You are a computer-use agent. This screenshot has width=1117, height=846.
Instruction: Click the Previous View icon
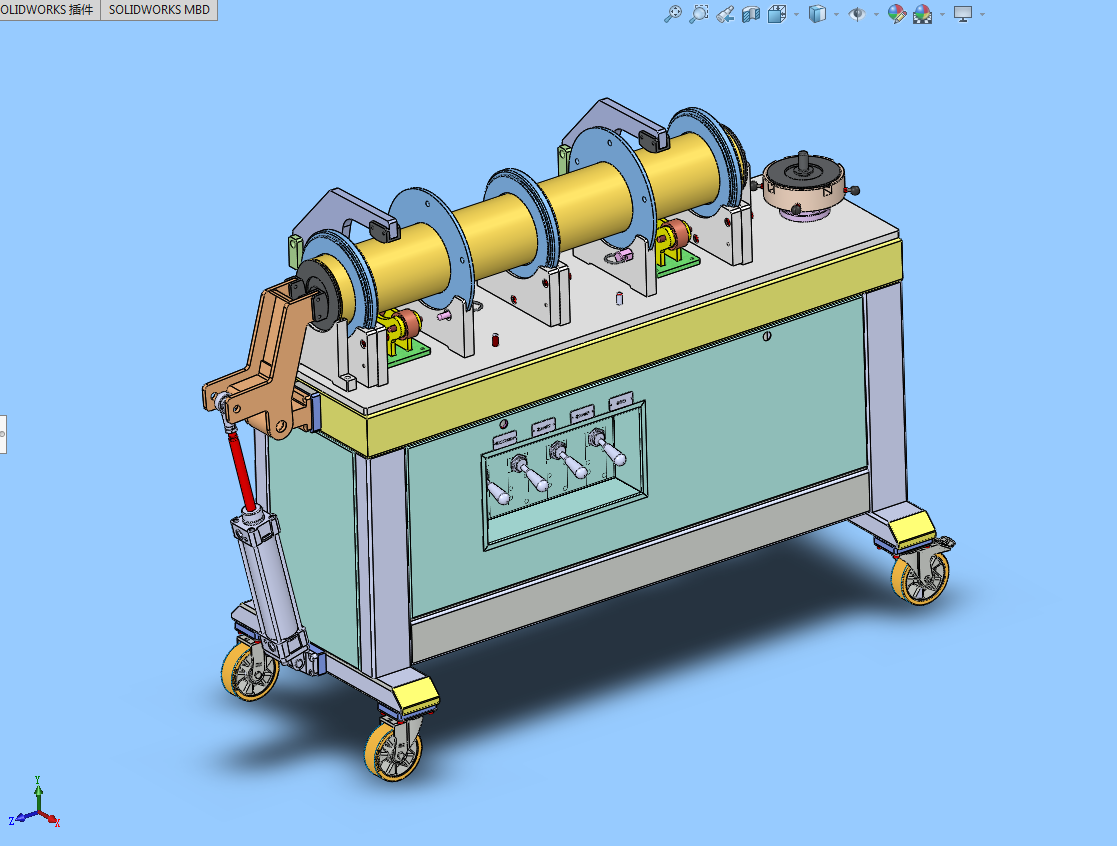[725, 14]
